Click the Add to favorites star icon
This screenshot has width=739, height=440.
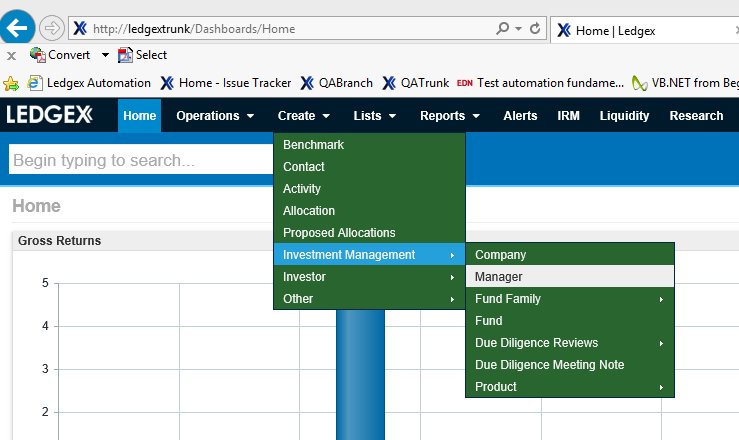tap(11, 84)
